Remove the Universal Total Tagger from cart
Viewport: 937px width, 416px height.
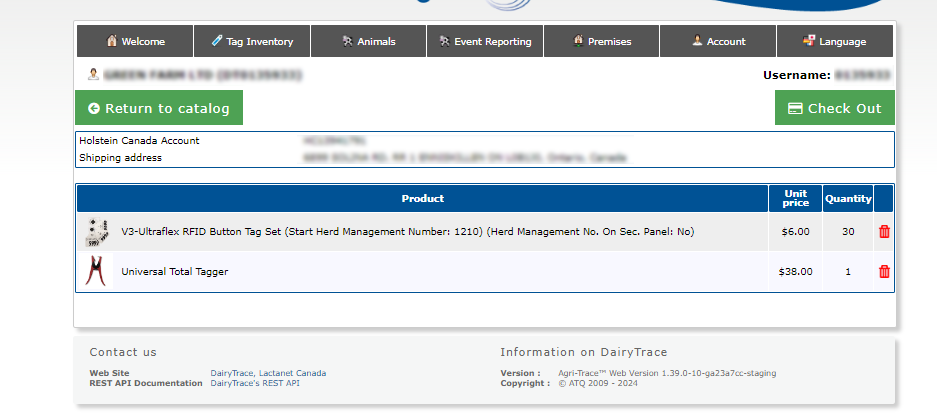tap(884, 272)
